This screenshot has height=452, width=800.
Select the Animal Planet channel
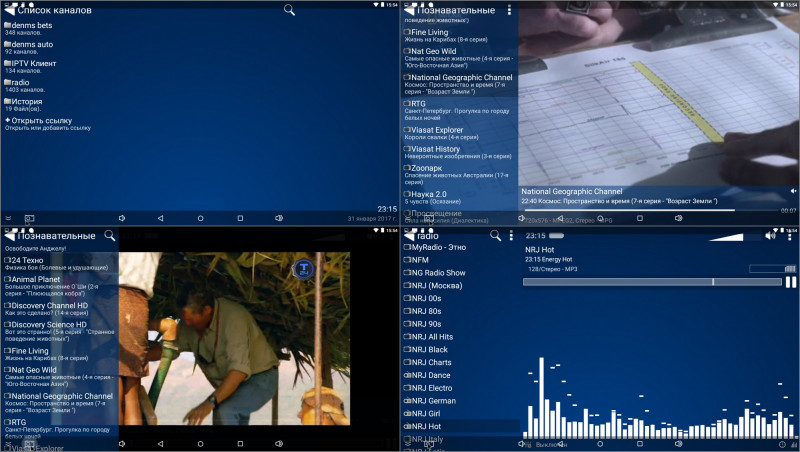click(60, 286)
